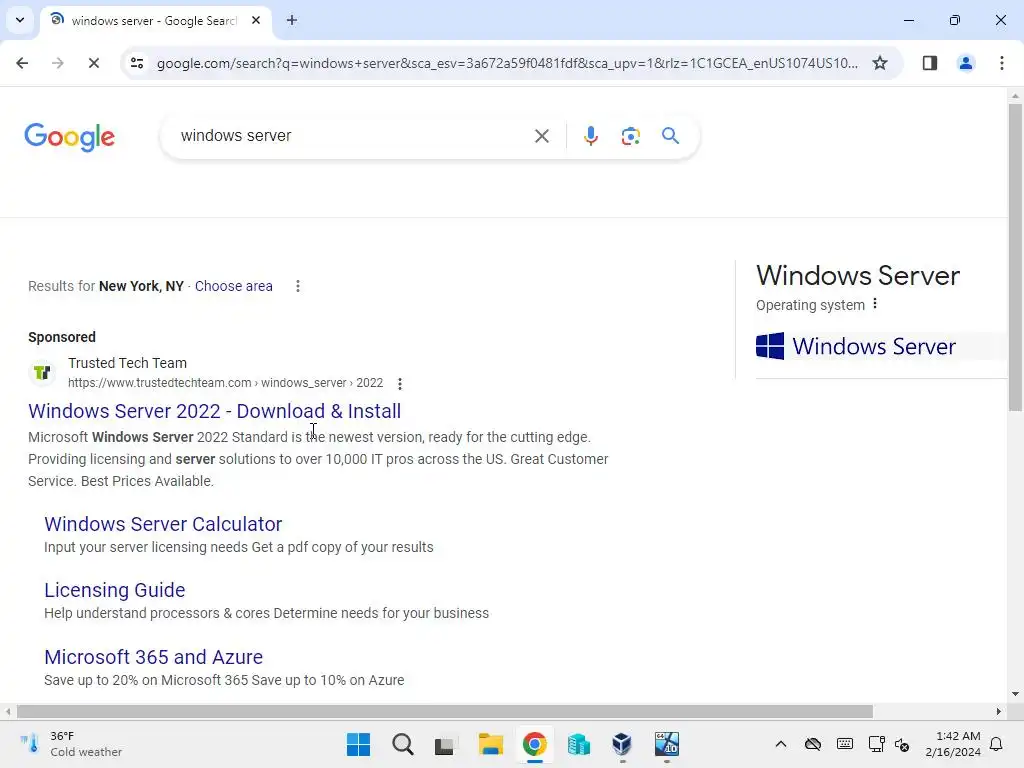
Task: Open the Trusted Tech Team ad options
Action: 400,383
